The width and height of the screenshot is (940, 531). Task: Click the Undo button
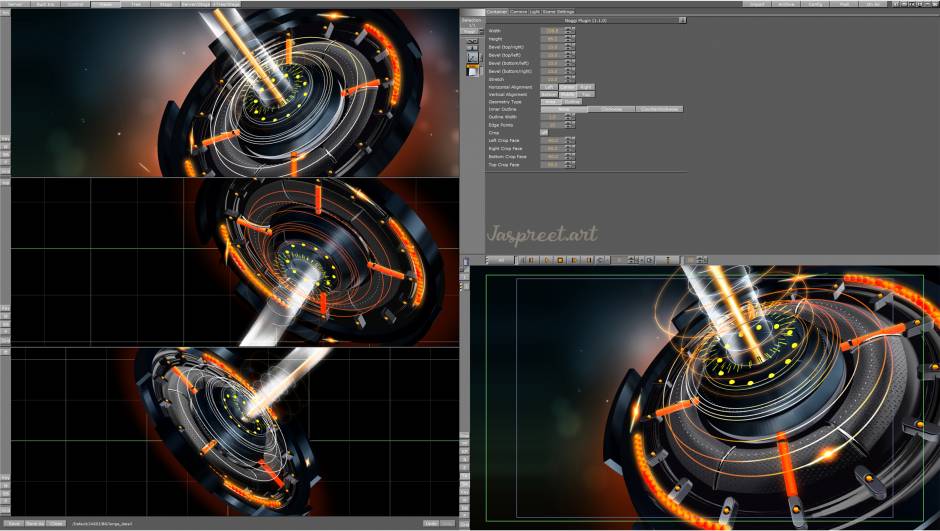(x=431, y=523)
